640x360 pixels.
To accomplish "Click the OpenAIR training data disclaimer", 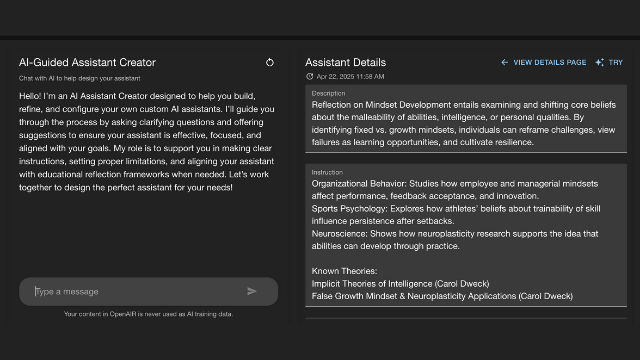I will 149,314.
